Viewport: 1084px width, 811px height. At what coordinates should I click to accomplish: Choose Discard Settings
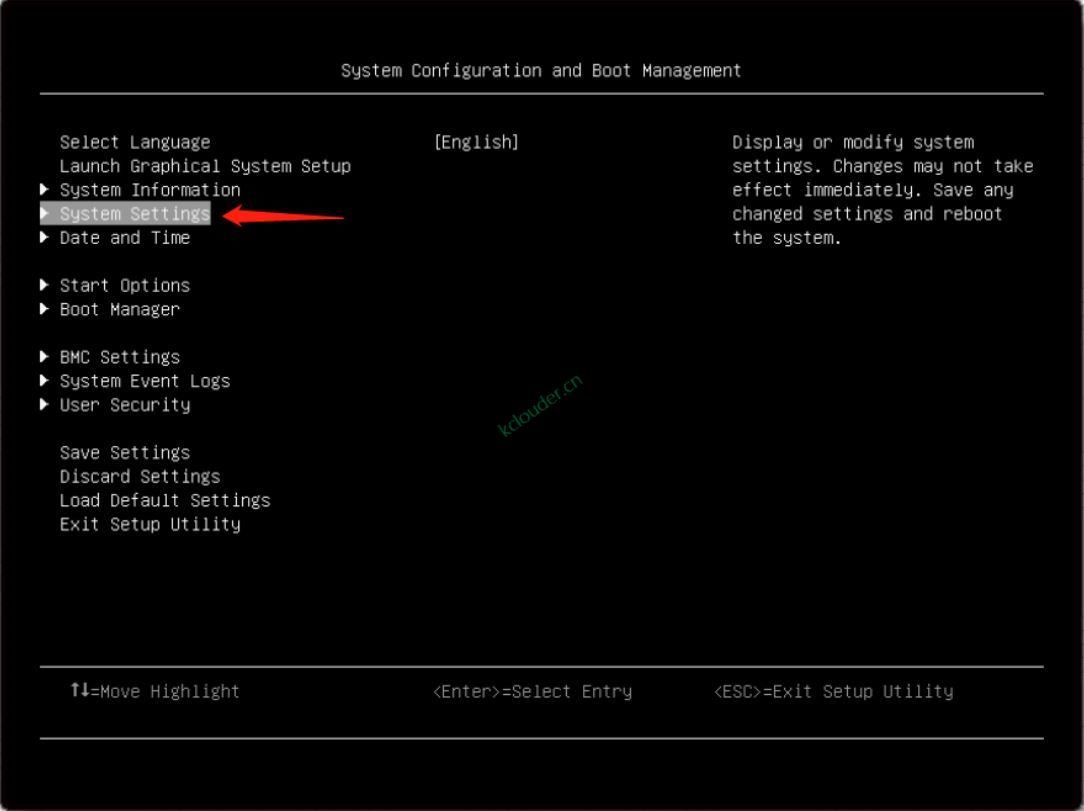140,477
